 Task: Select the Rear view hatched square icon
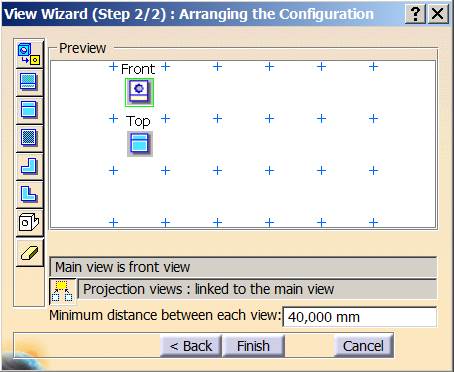click(x=29, y=138)
